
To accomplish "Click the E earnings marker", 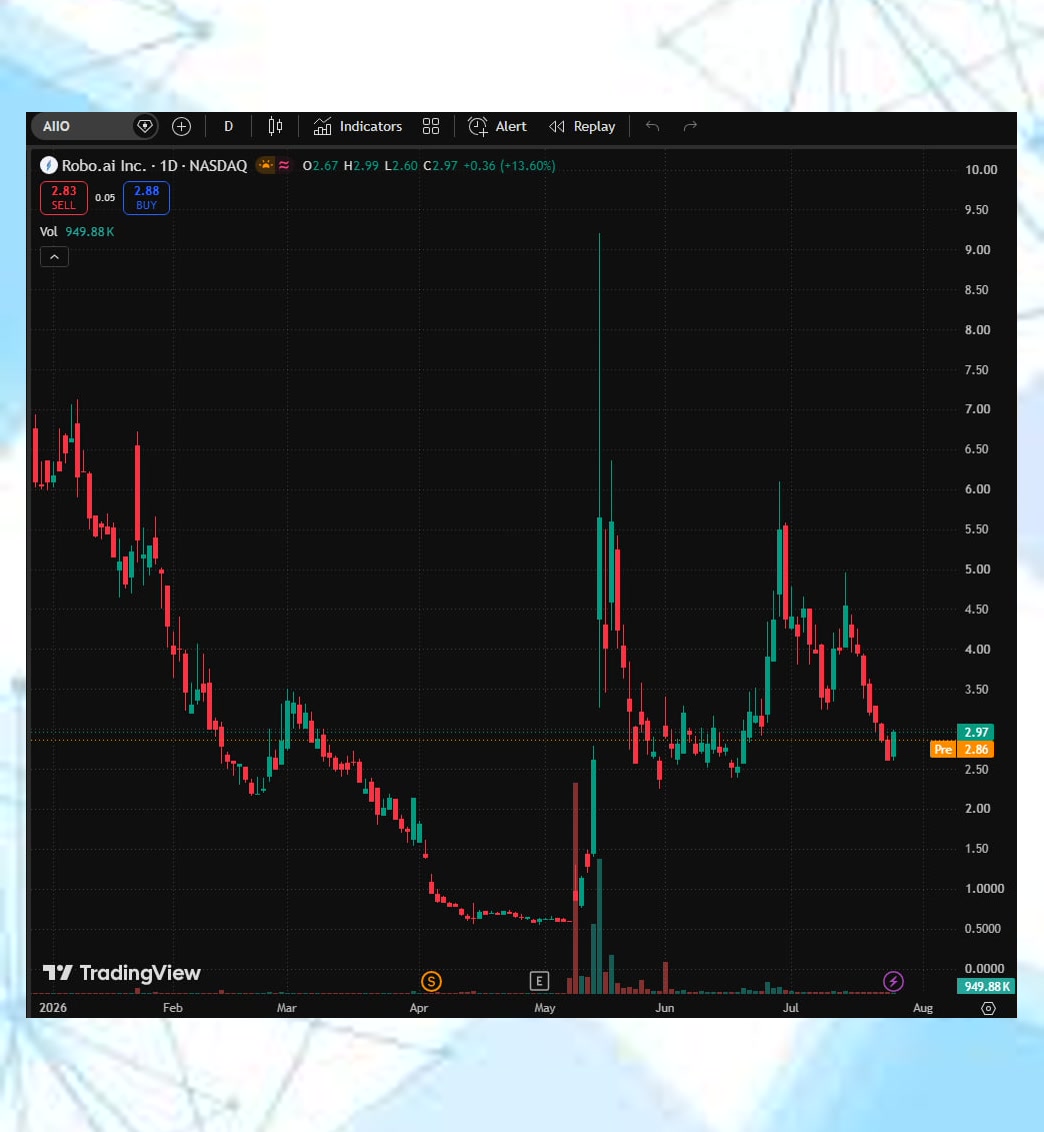I will coord(539,981).
